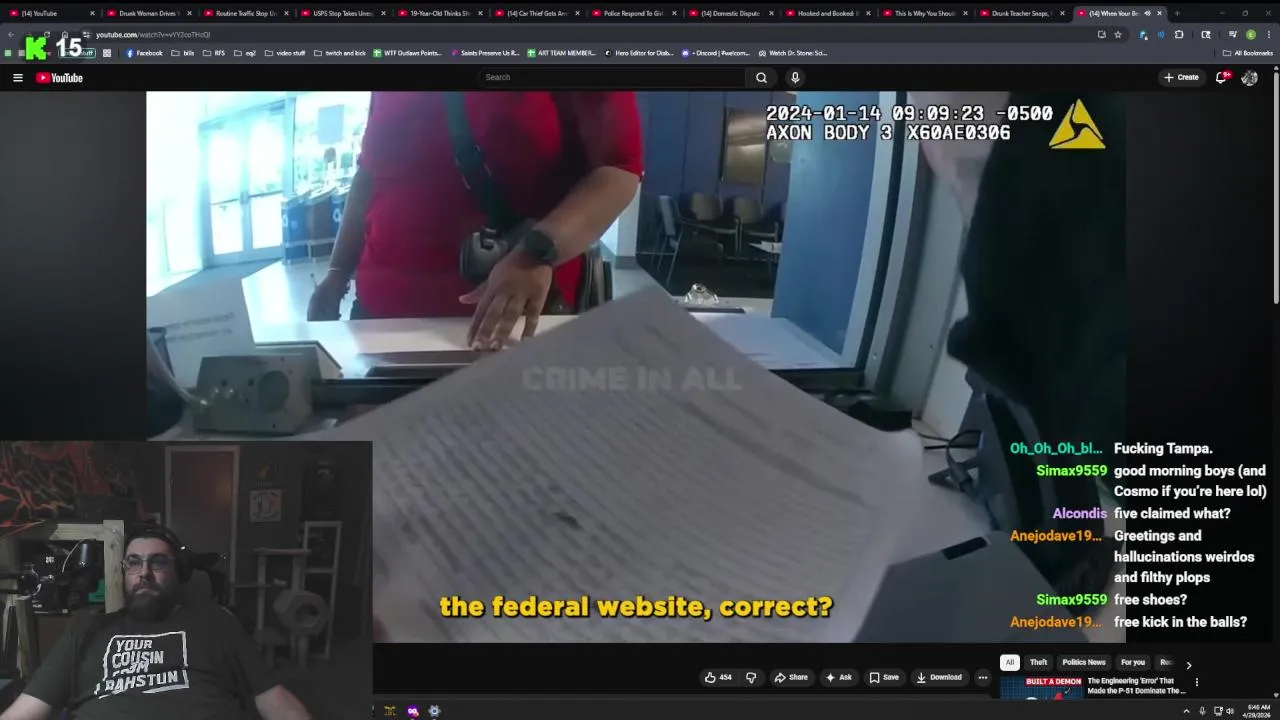The height and width of the screenshot is (720, 1280).
Task: Download the video
Action: point(939,677)
